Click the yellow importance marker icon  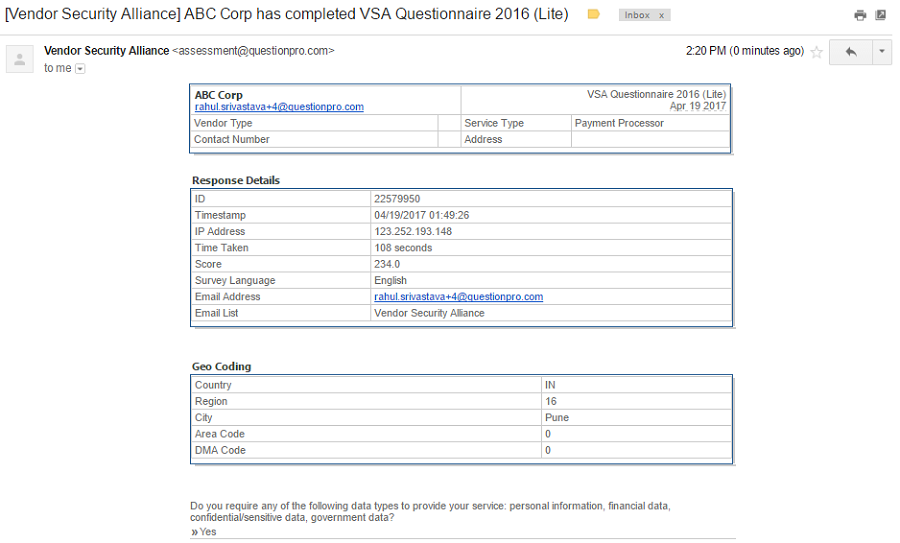click(593, 14)
